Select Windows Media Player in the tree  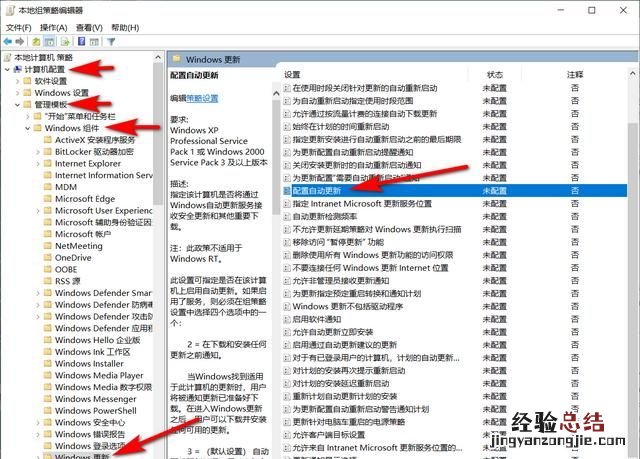(x=99, y=375)
